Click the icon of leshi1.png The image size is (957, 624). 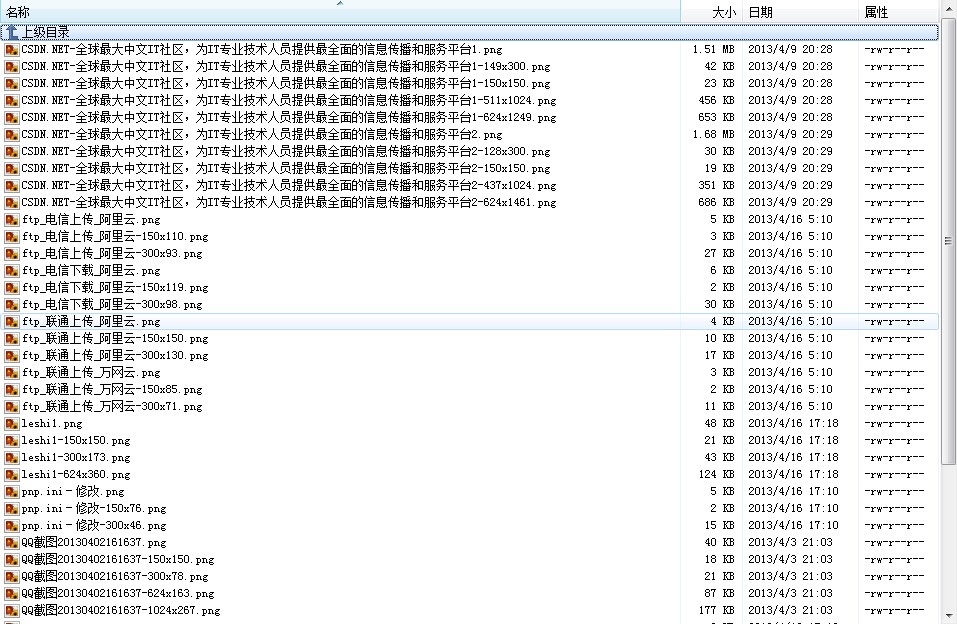(x=12, y=424)
